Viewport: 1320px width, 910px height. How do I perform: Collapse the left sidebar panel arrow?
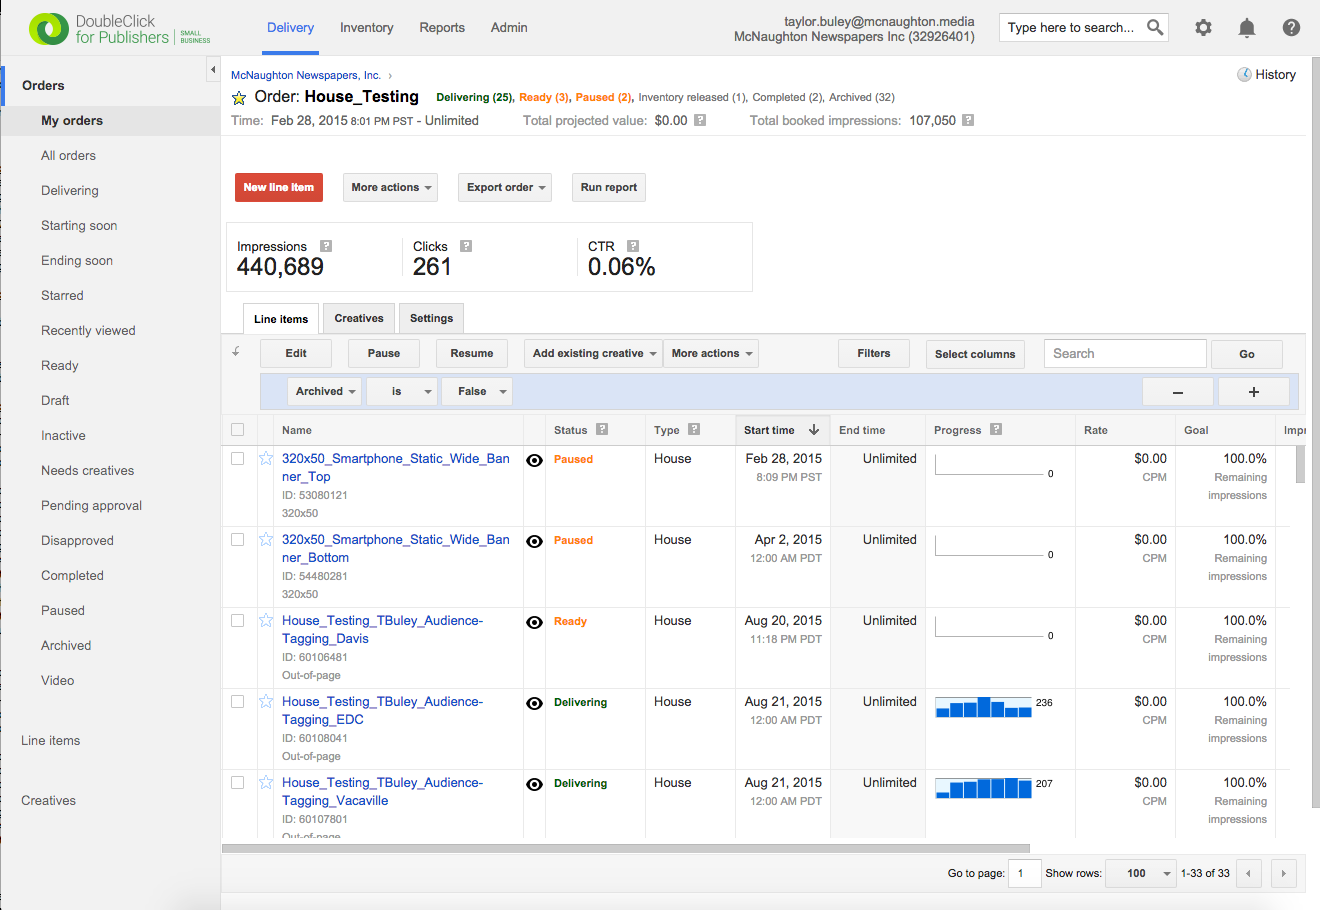tap(212, 69)
